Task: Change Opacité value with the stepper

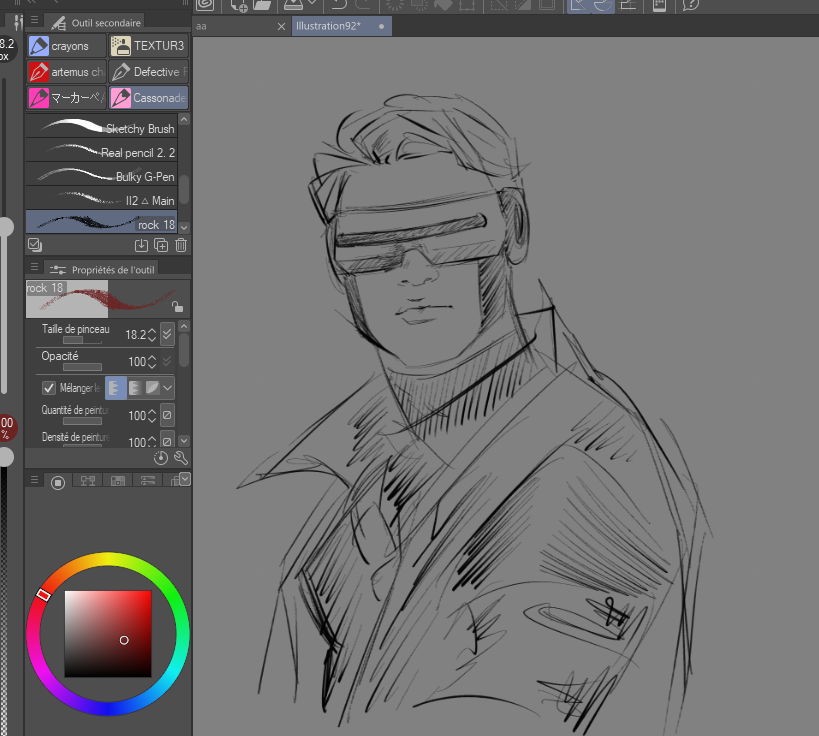Action: 152,361
